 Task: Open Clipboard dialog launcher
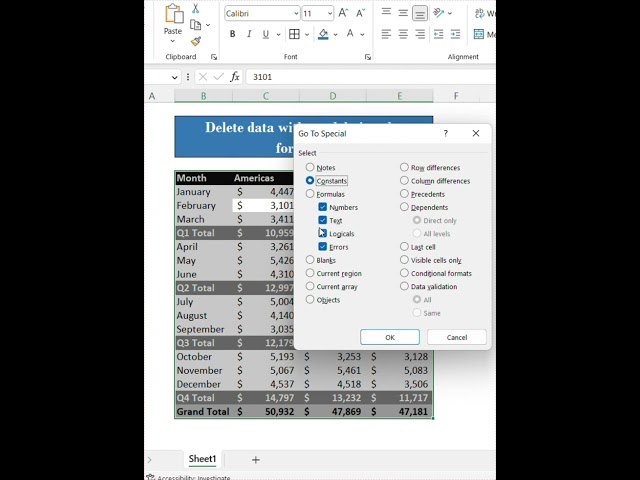click(214, 57)
